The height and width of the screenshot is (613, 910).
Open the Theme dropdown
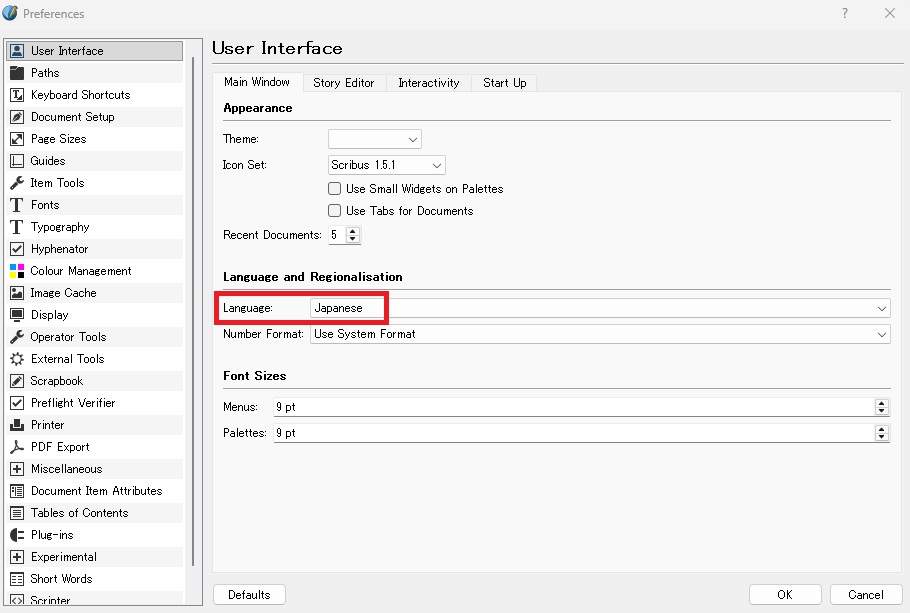[374, 139]
